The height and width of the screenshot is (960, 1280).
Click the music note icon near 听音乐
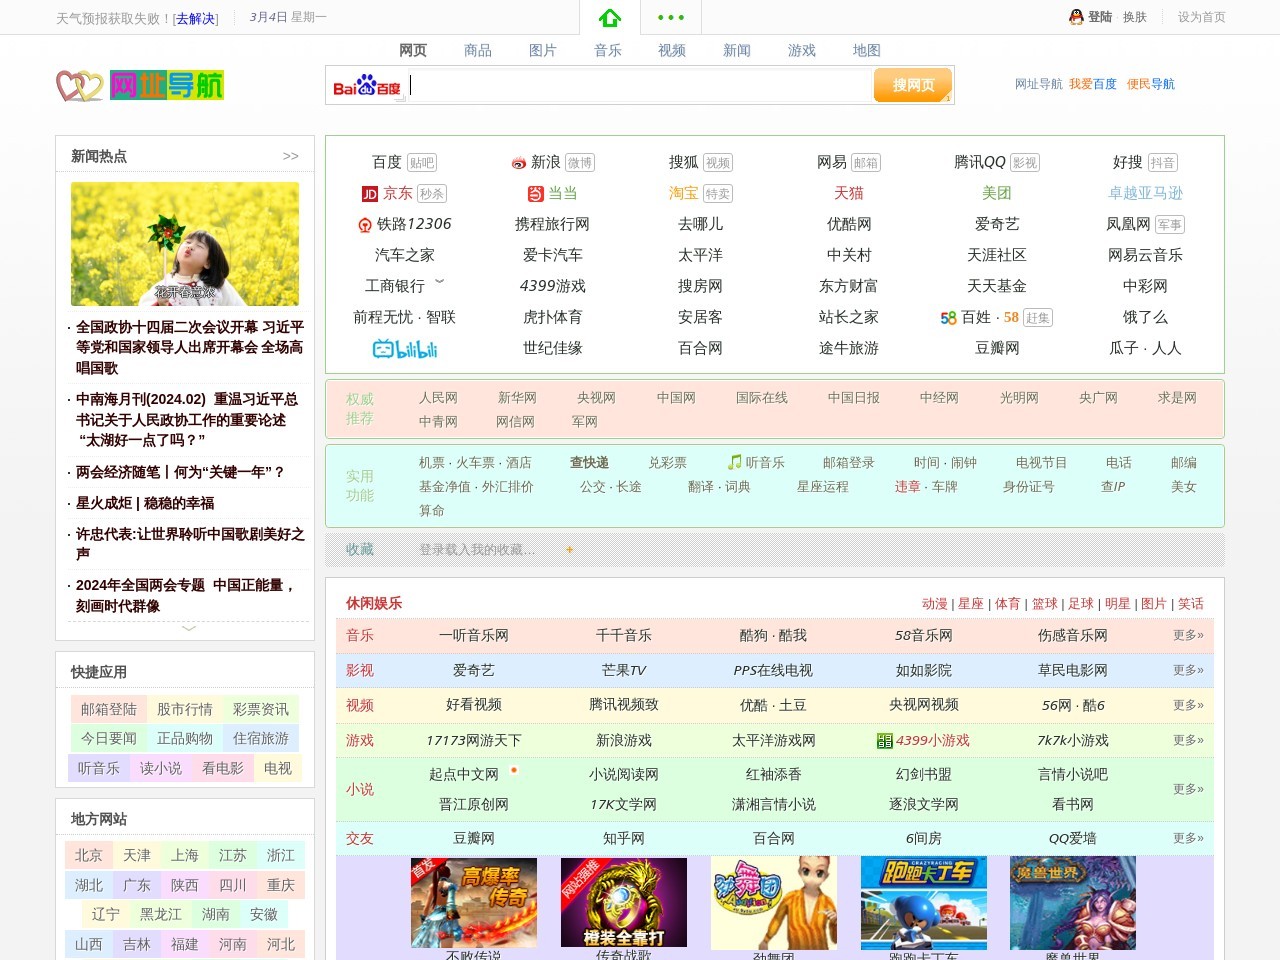734,462
